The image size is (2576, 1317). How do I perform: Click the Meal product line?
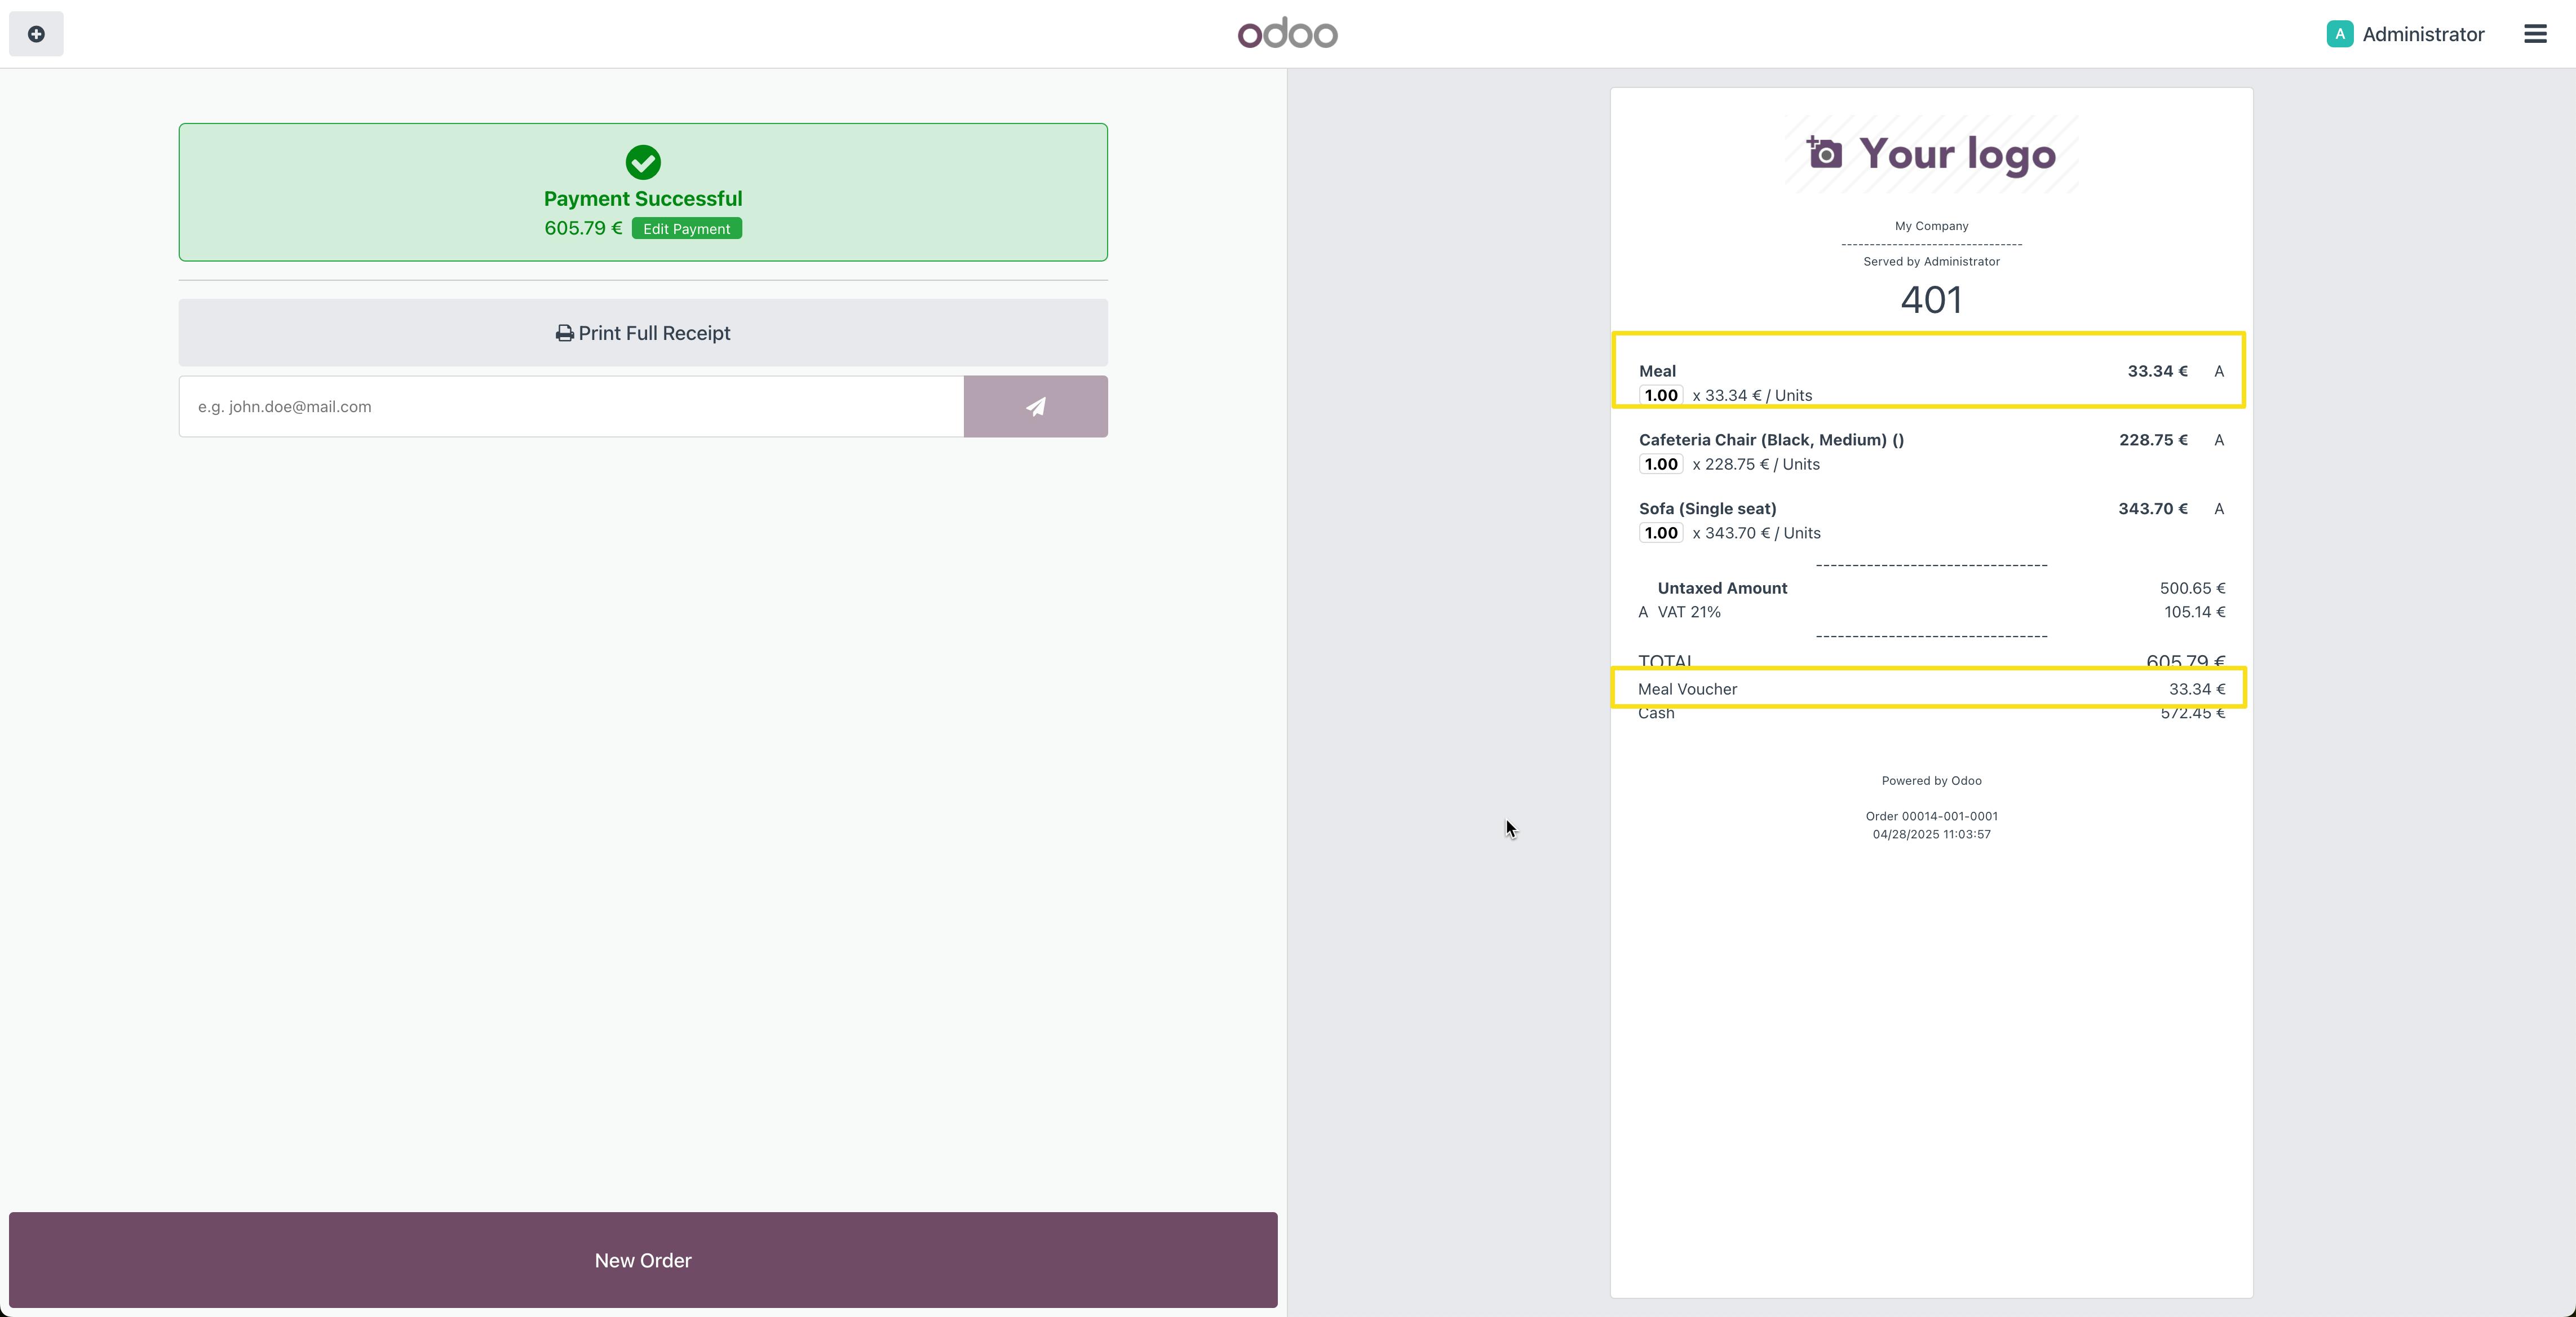click(x=1657, y=371)
